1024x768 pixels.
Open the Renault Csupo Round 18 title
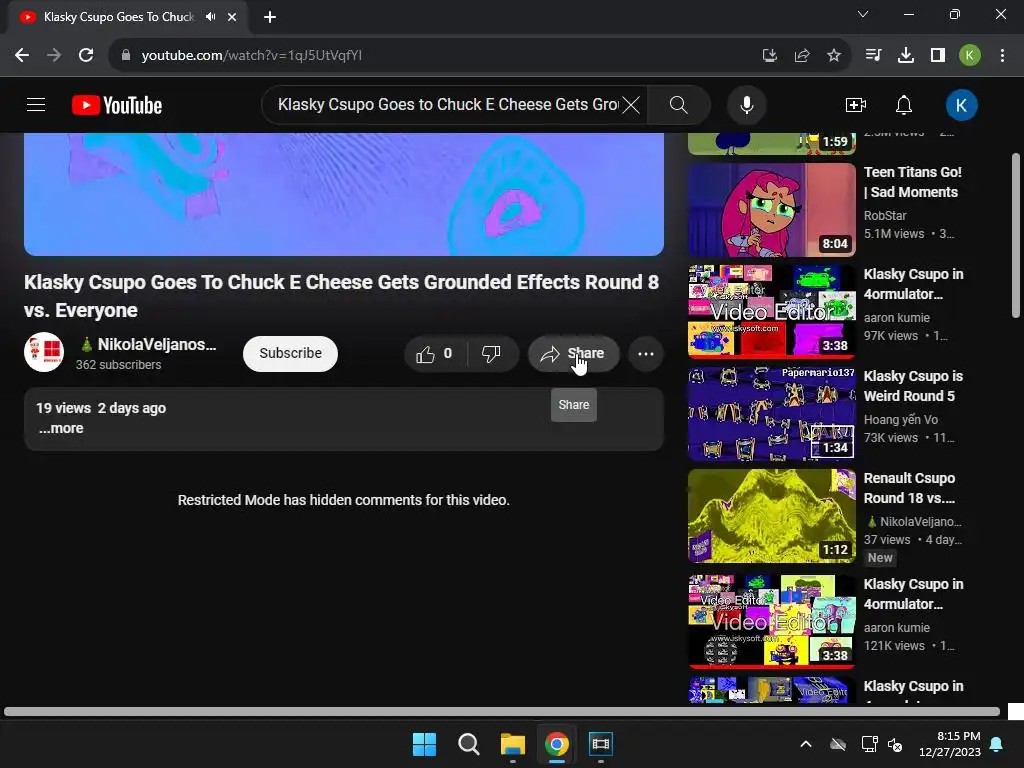[x=909, y=488]
